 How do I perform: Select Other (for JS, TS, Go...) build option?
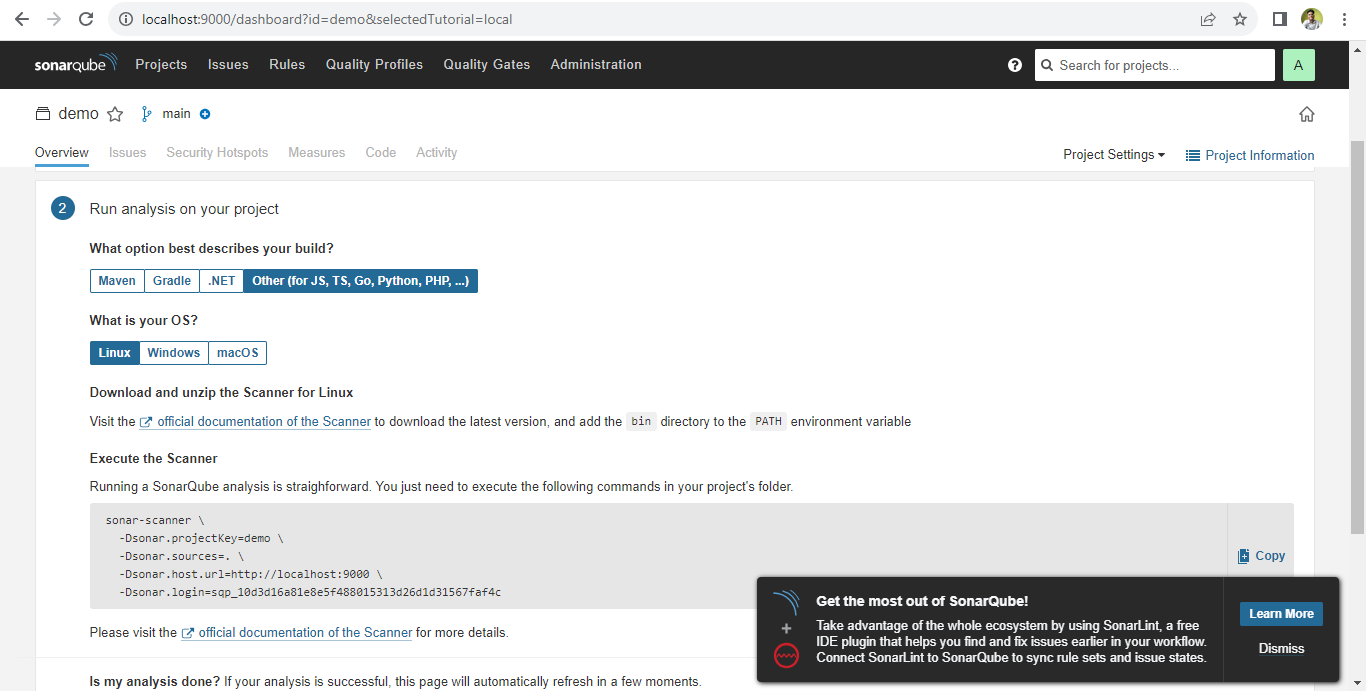click(x=361, y=281)
